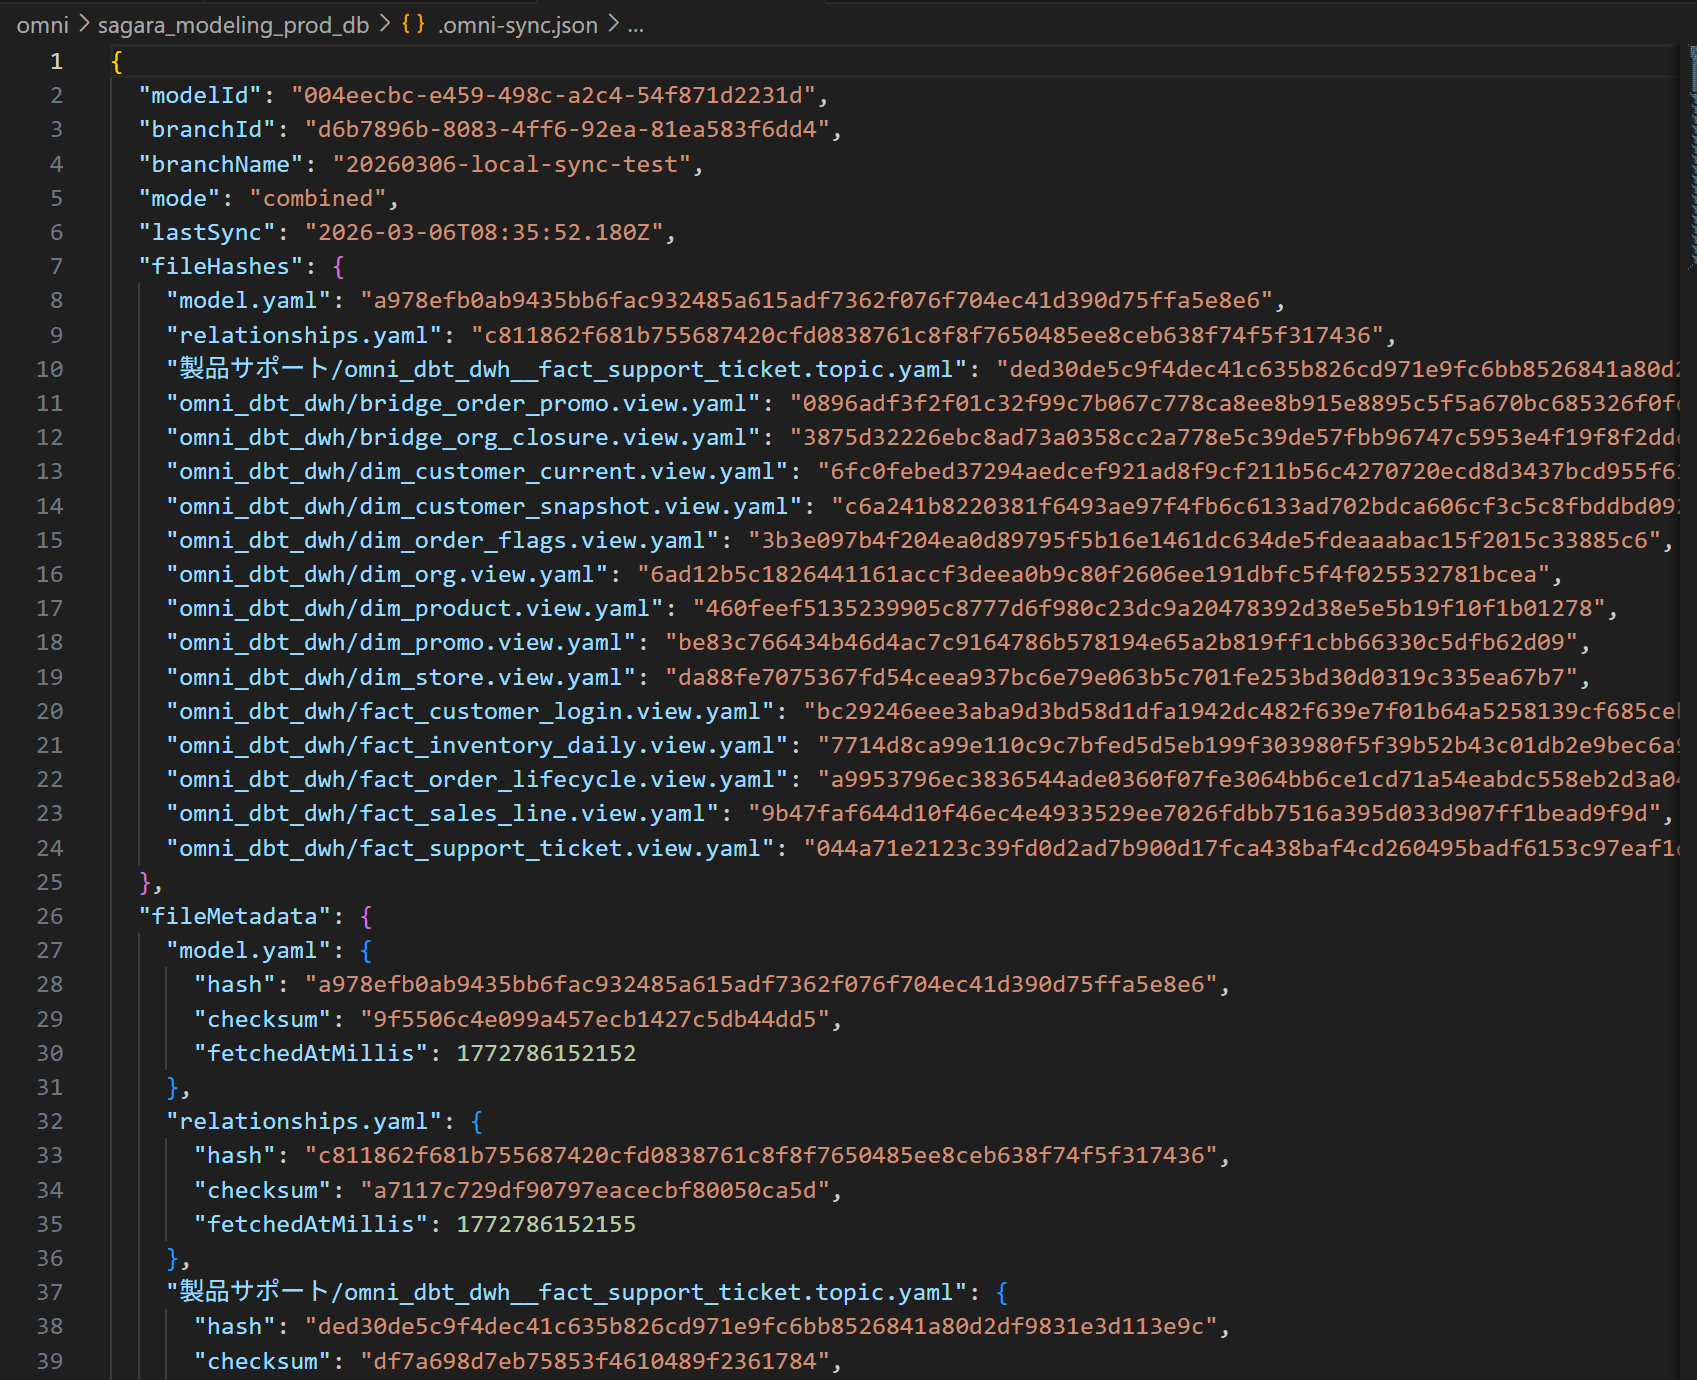The image size is (1697, 1380).
Task: Click the hash value on line 8
Action: [817, 301]
